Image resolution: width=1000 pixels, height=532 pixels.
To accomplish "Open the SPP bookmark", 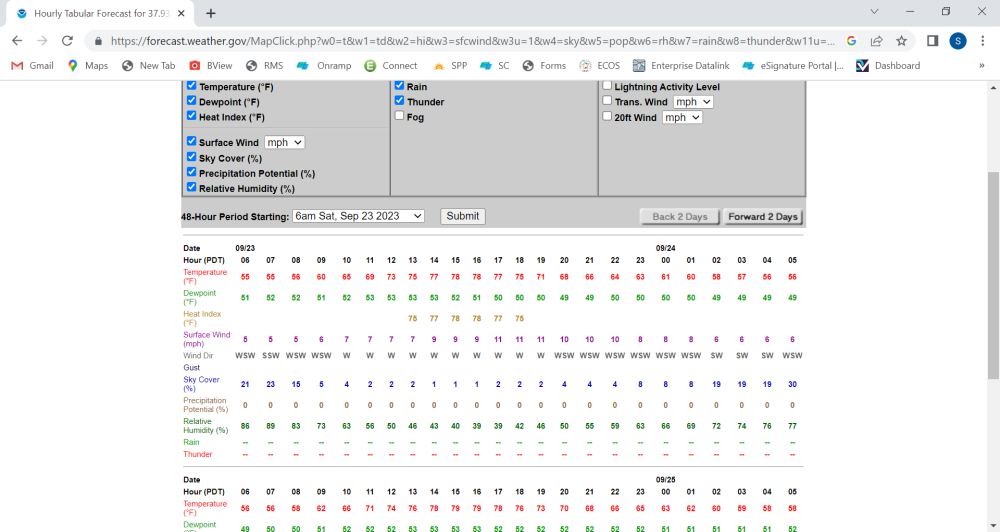I will pos(450,66).
